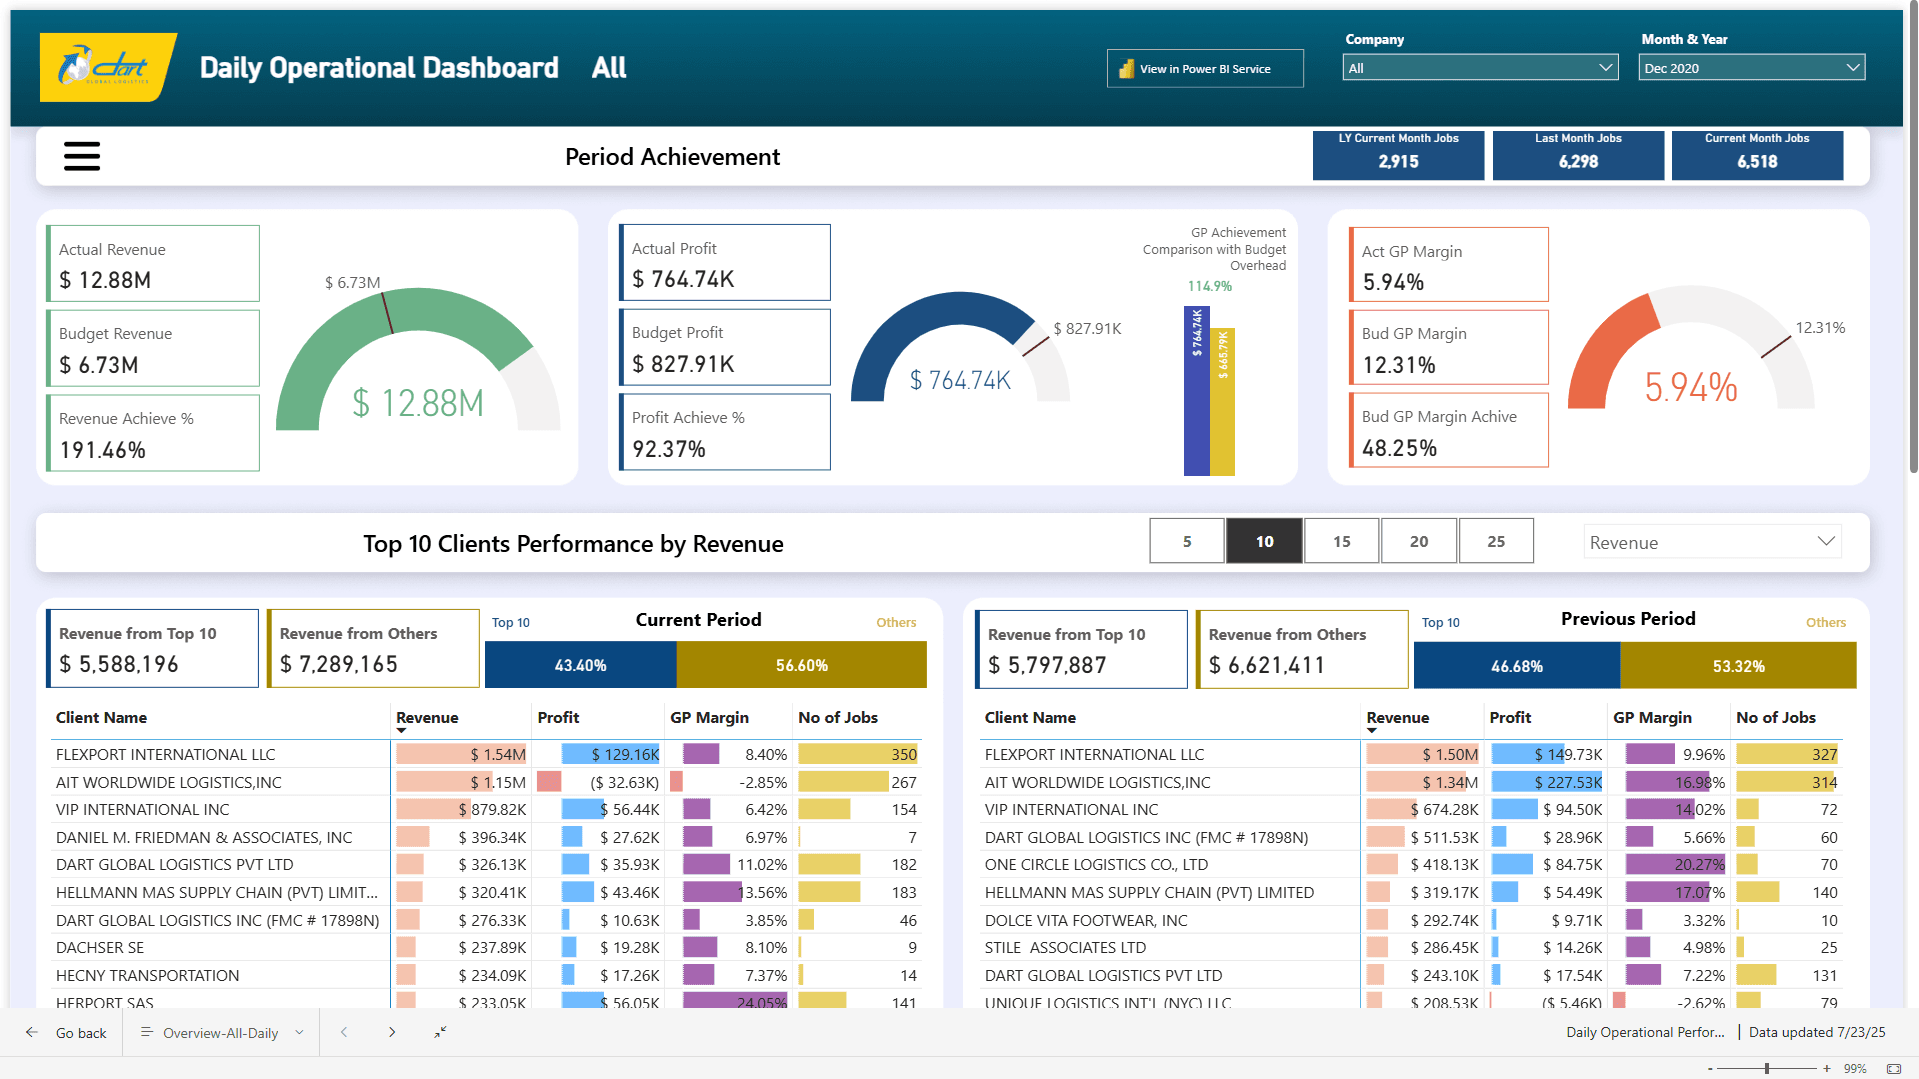This screenshot has height=1079, width=1919.
Task: Sort by Client Name in Current Period table
Action: click(x=101, y=717)
